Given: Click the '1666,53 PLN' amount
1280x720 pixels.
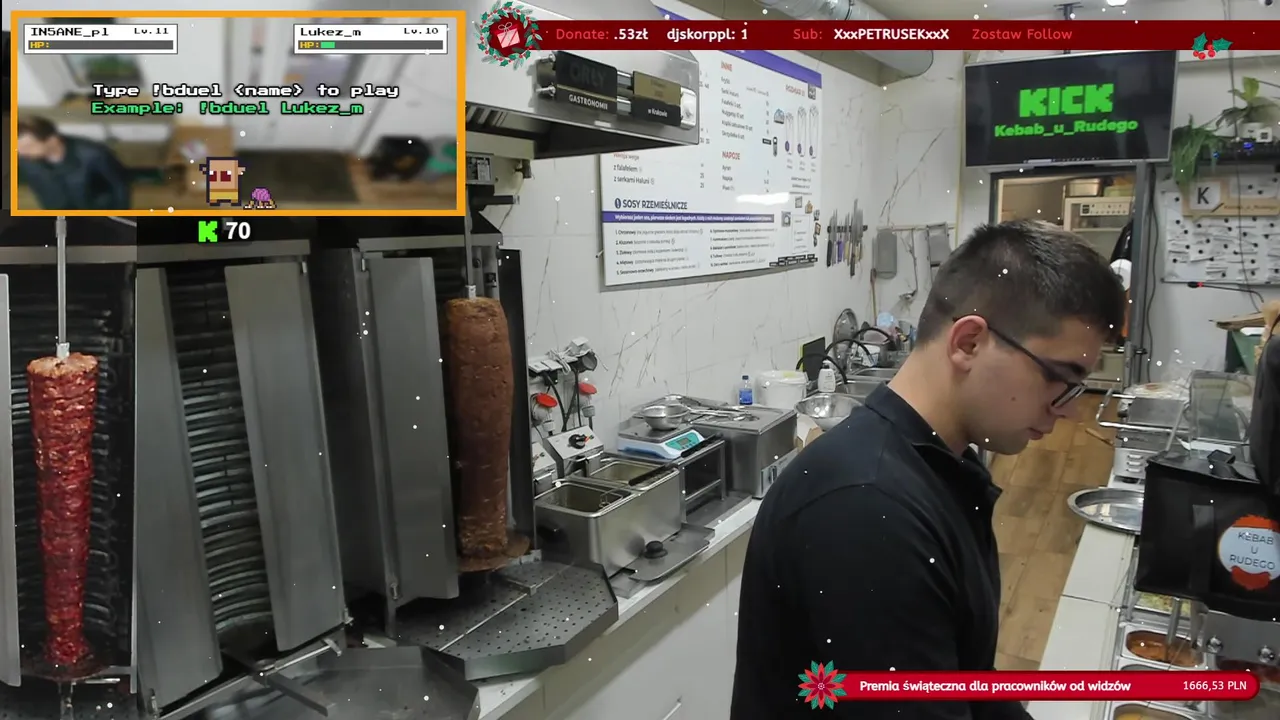Looking at the screenshot, I should point(1215,686).
